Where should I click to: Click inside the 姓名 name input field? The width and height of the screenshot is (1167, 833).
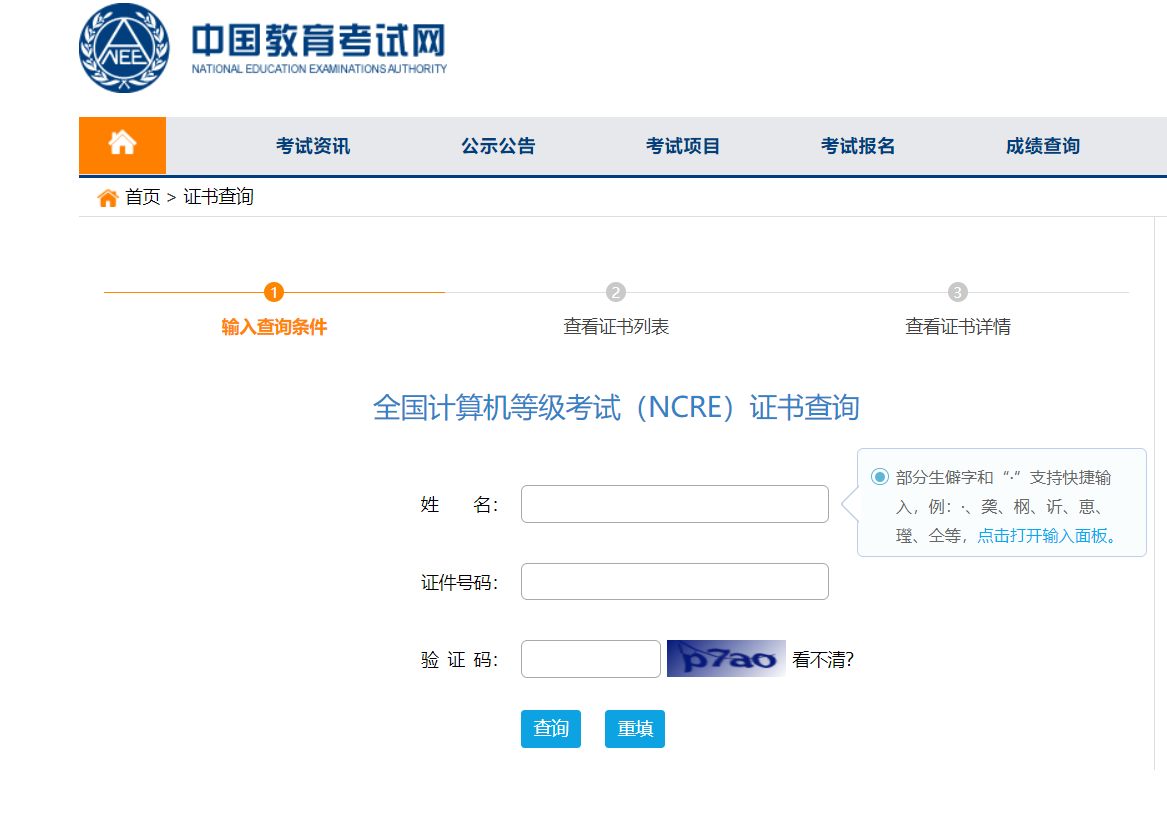tap(674, 503)
